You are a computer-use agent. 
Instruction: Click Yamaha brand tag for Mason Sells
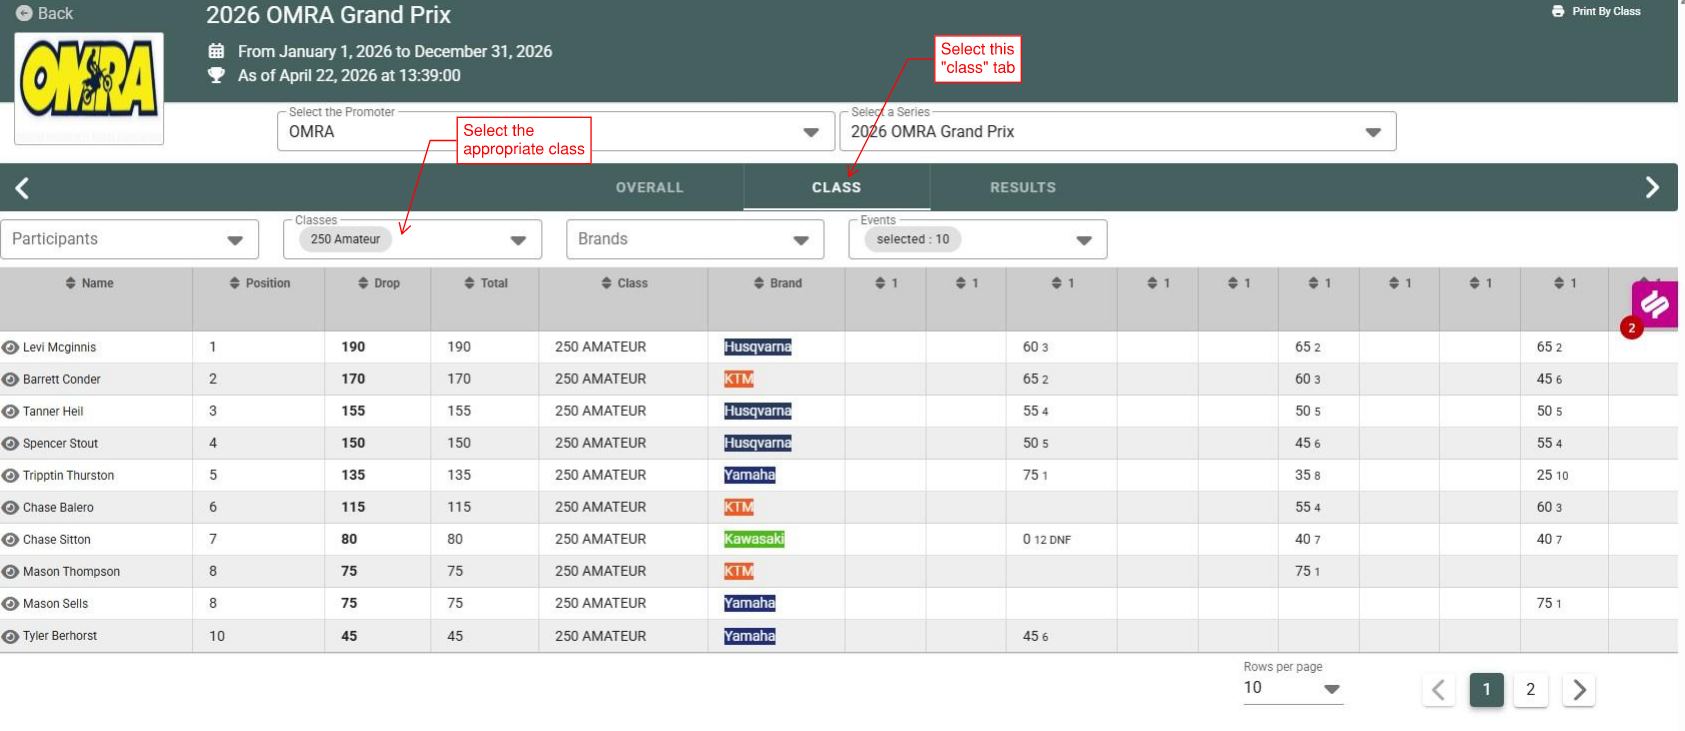click(x=750, y=603)
